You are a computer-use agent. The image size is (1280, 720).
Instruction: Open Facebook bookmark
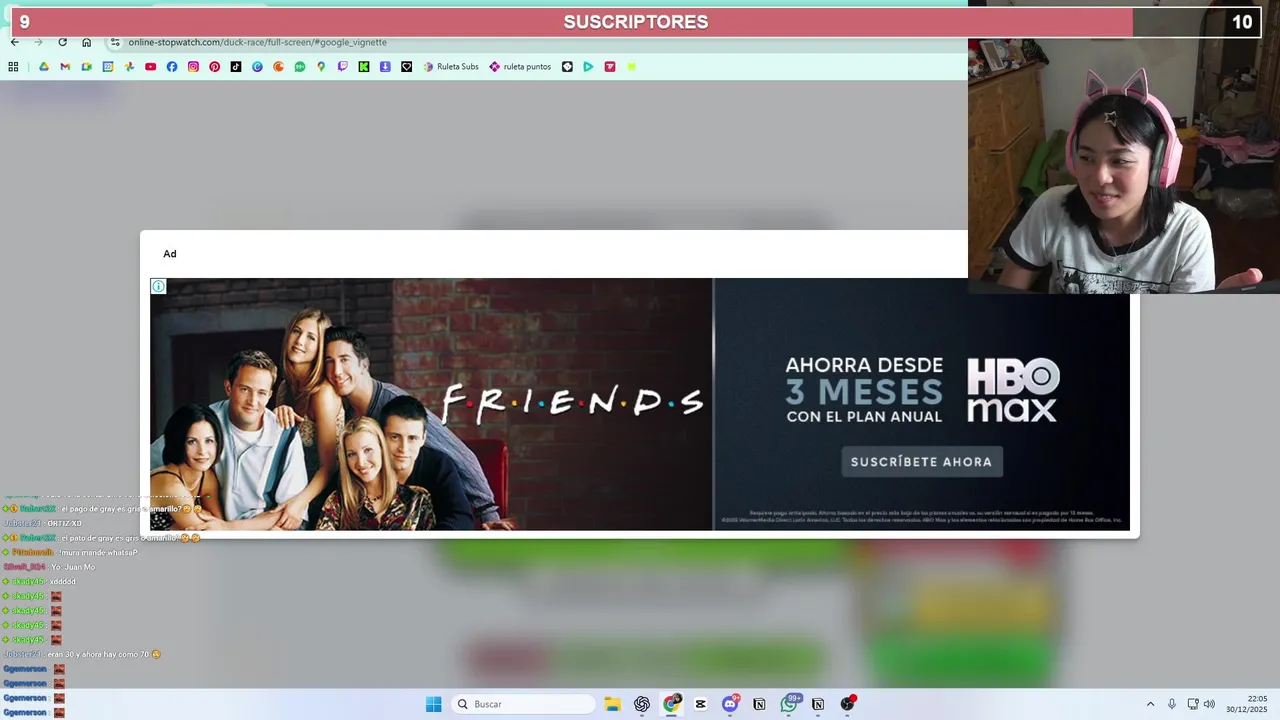coord(172,67)
